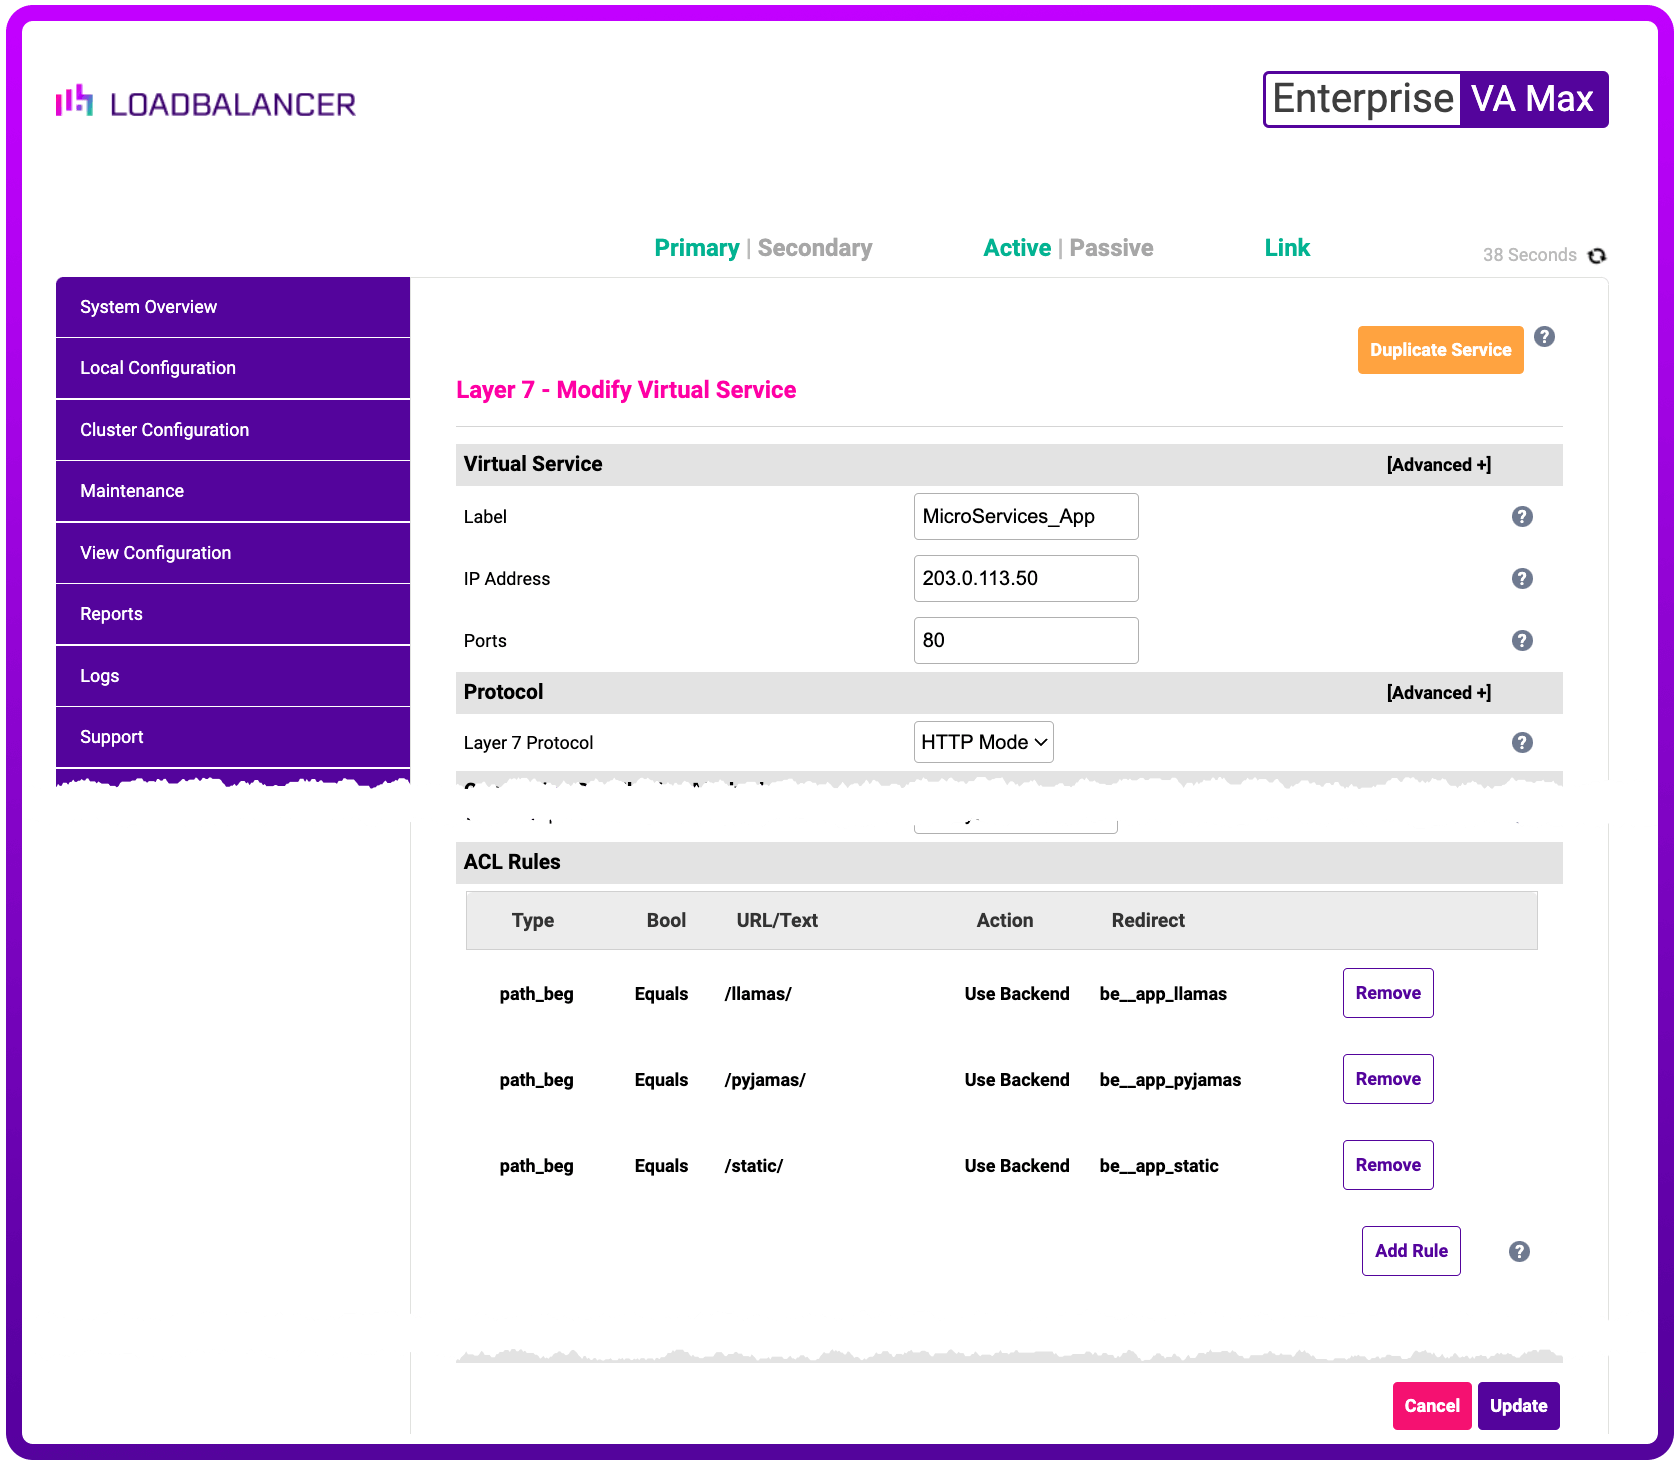Click the Duplicate Service button
1679x1461 pixels.
[1440, 350]
